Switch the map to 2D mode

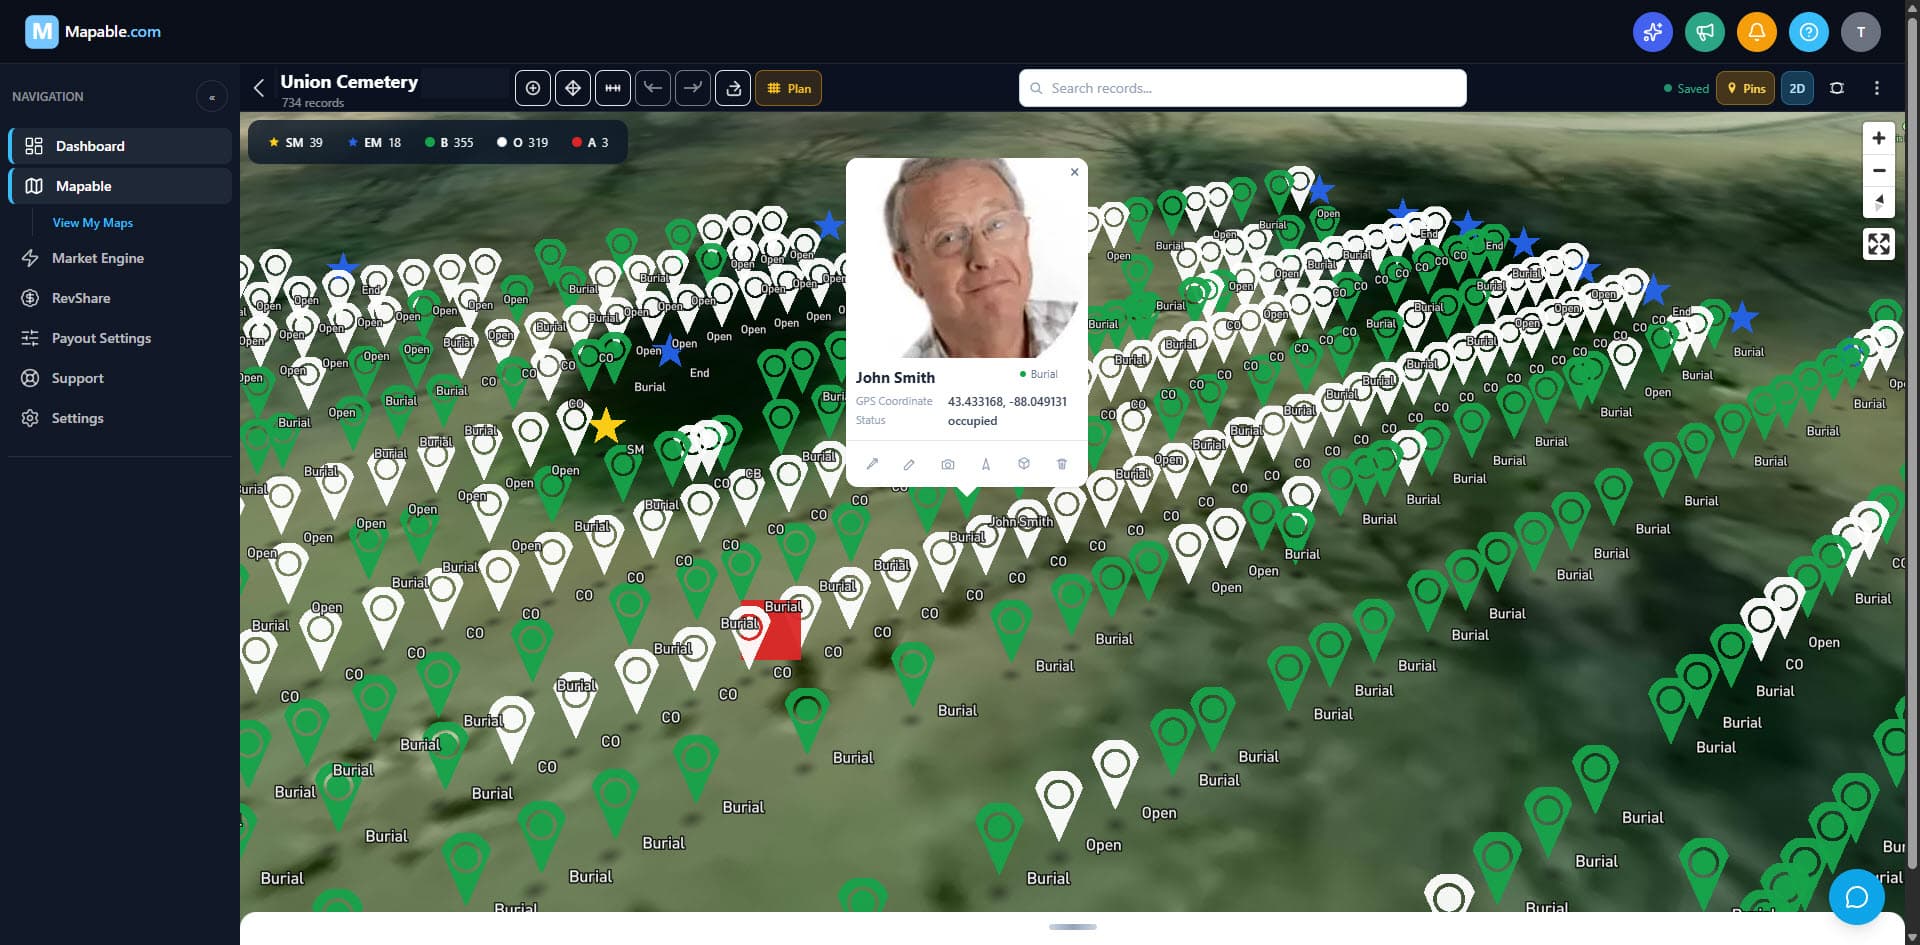pyautogui.click(x=1796, y=88)
